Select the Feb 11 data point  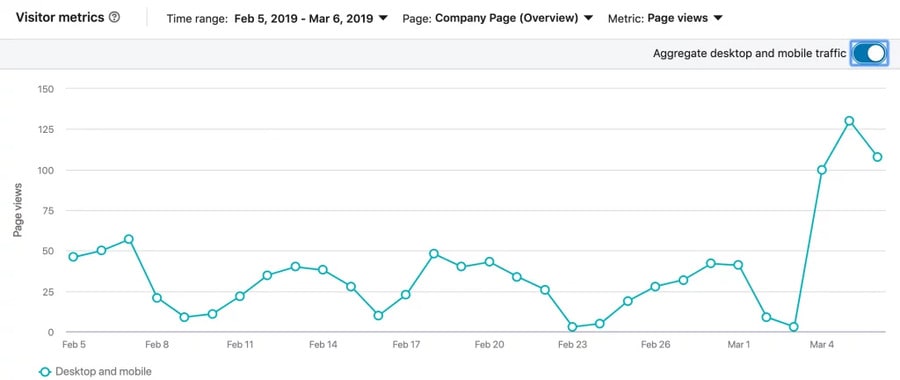click(240, 296)
